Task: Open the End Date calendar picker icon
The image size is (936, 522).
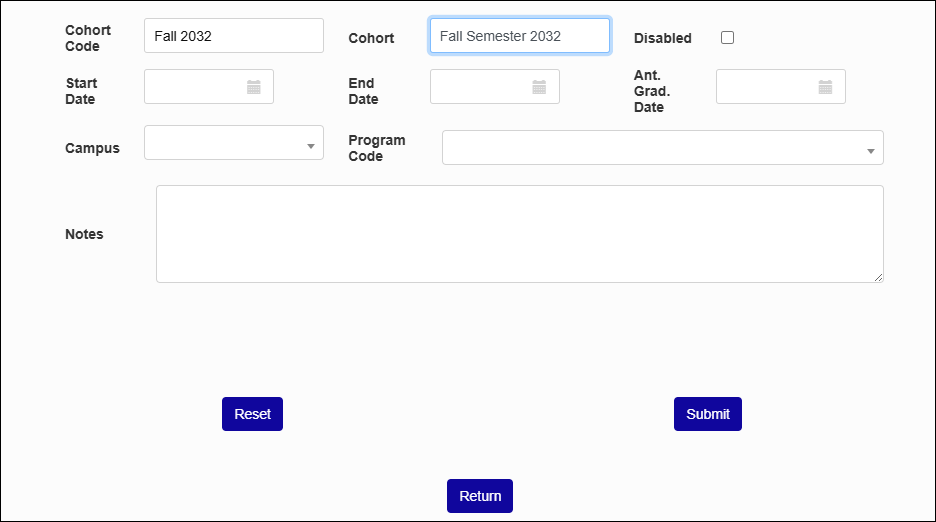Action: [539, 87]
